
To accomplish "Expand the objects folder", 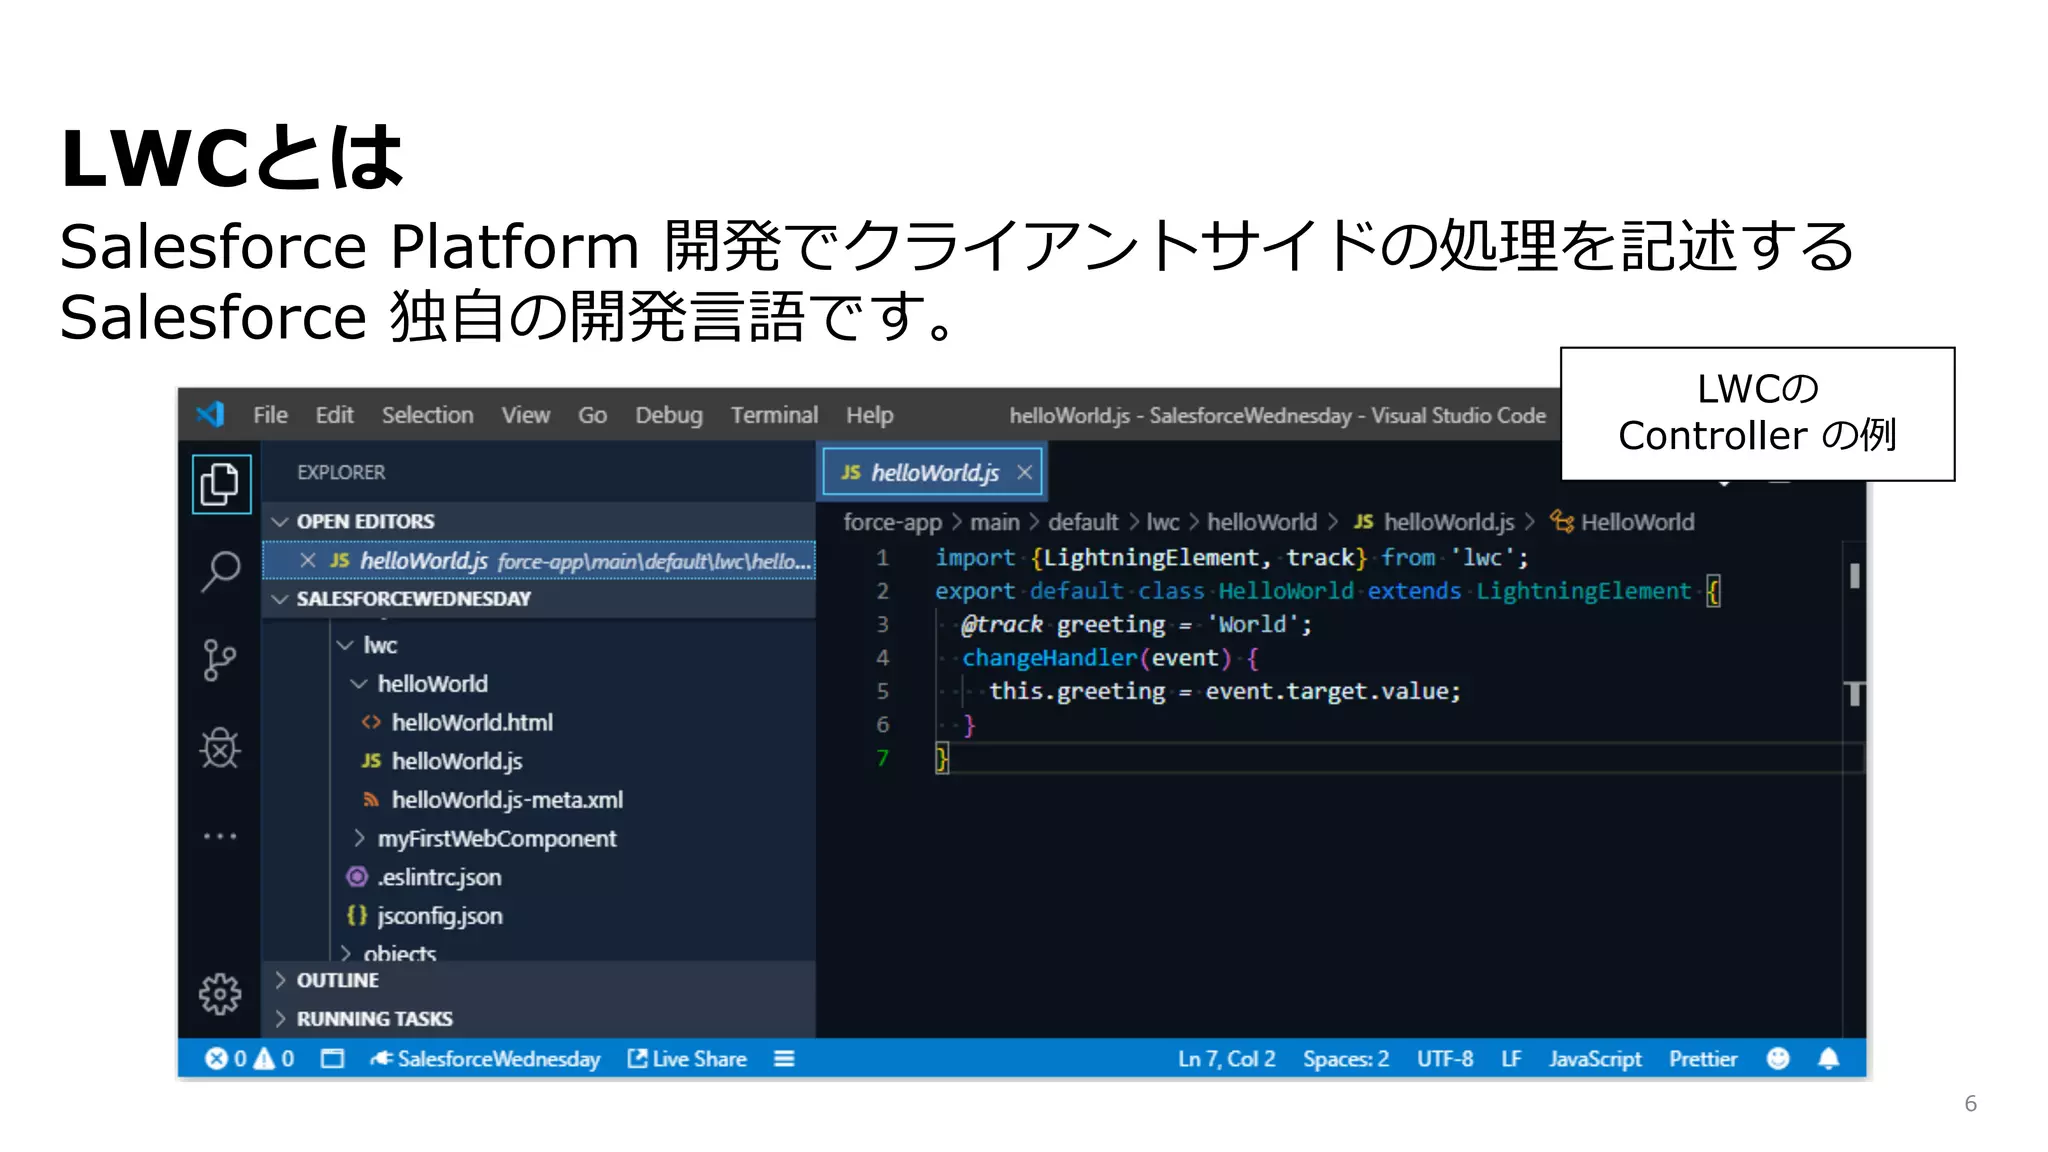I will (346, 953).
